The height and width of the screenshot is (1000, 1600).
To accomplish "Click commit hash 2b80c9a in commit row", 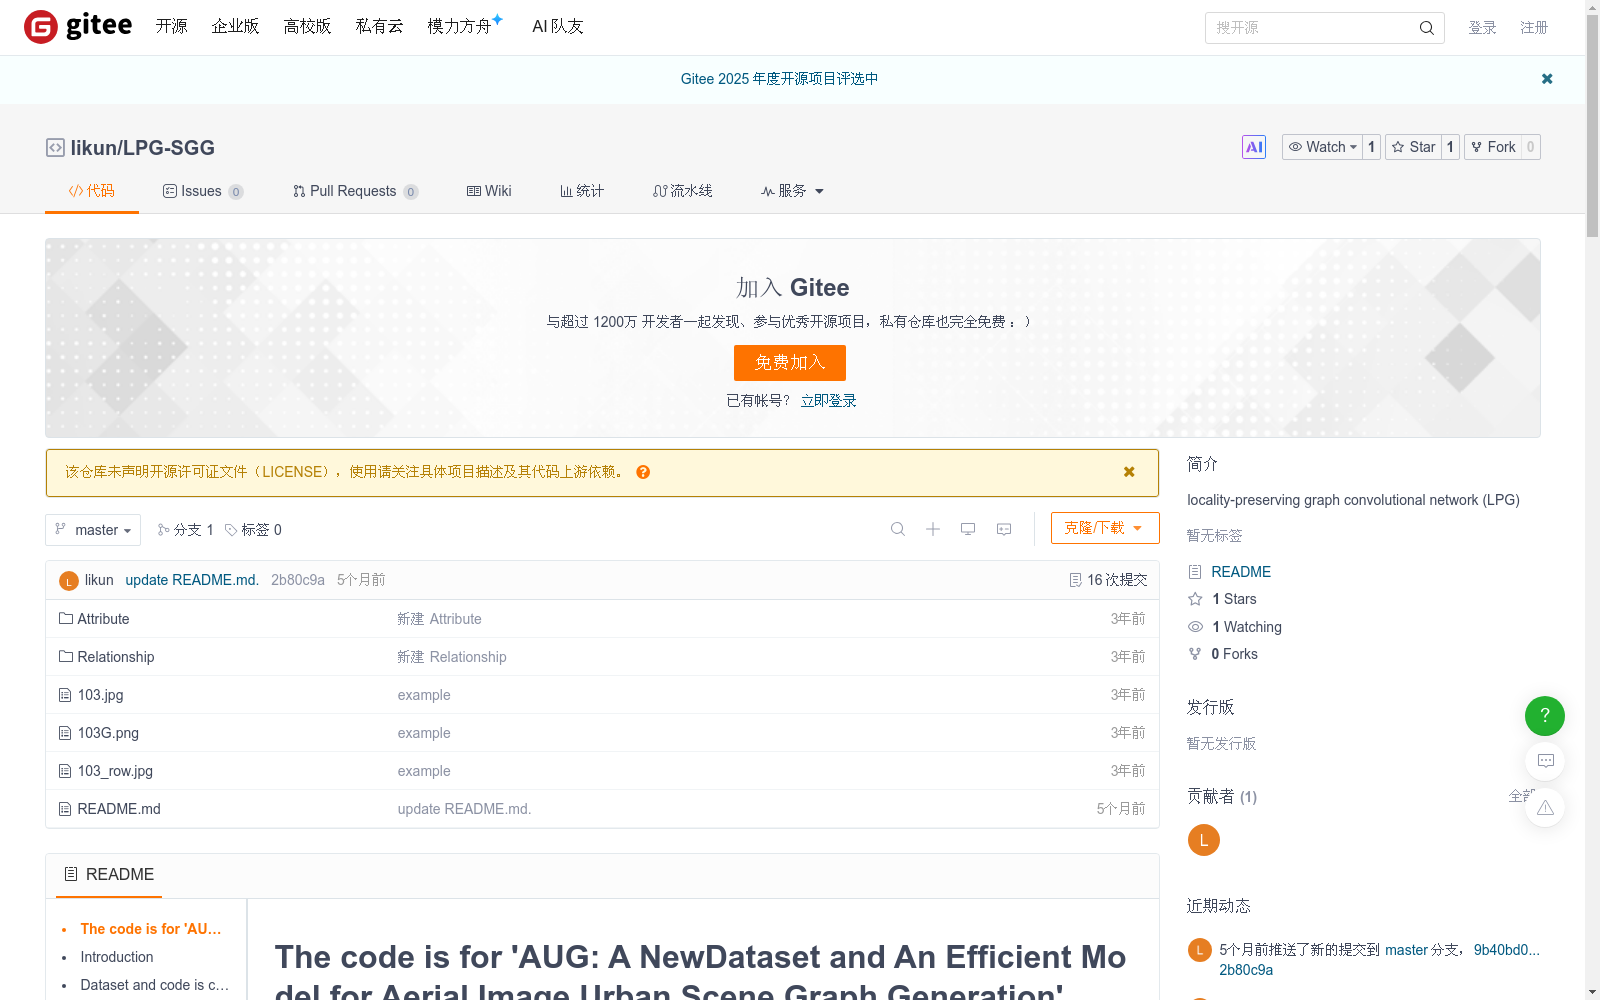I will 298,580.
